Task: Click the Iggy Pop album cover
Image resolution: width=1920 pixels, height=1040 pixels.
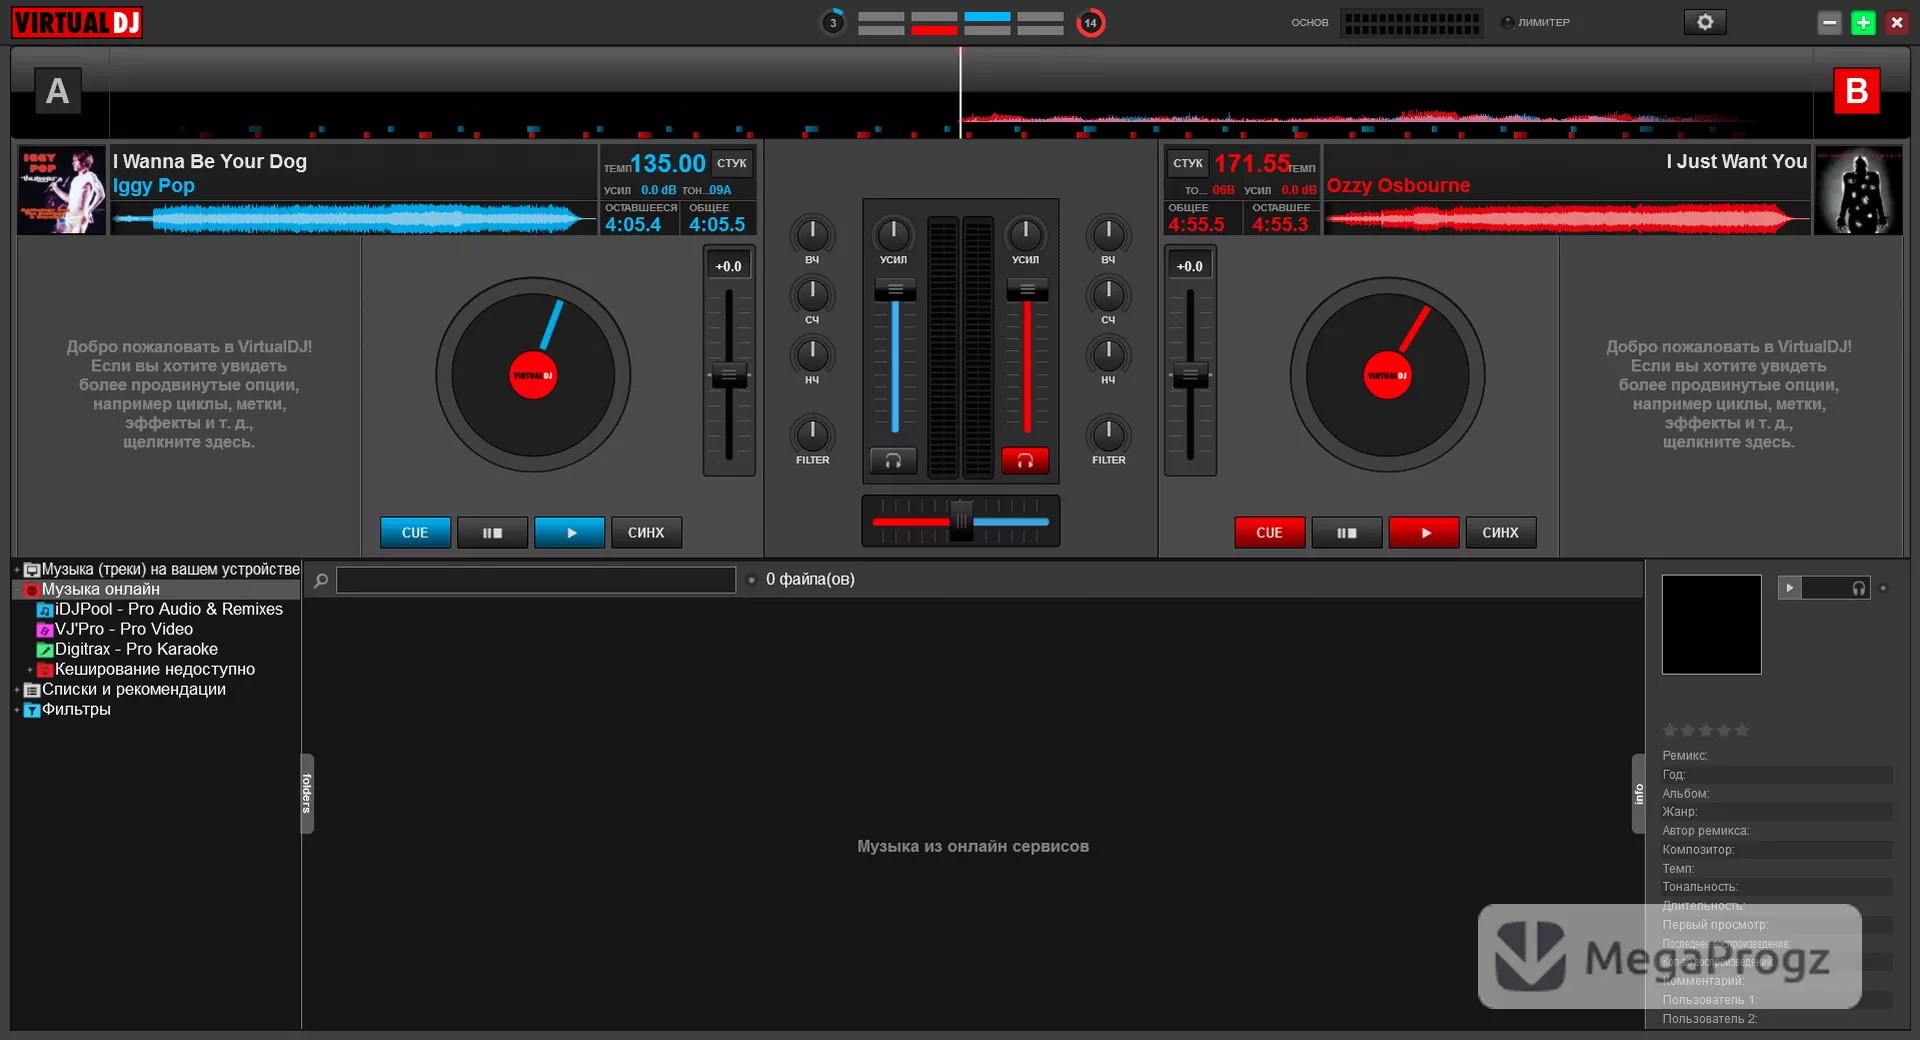Action: (61, 191)
